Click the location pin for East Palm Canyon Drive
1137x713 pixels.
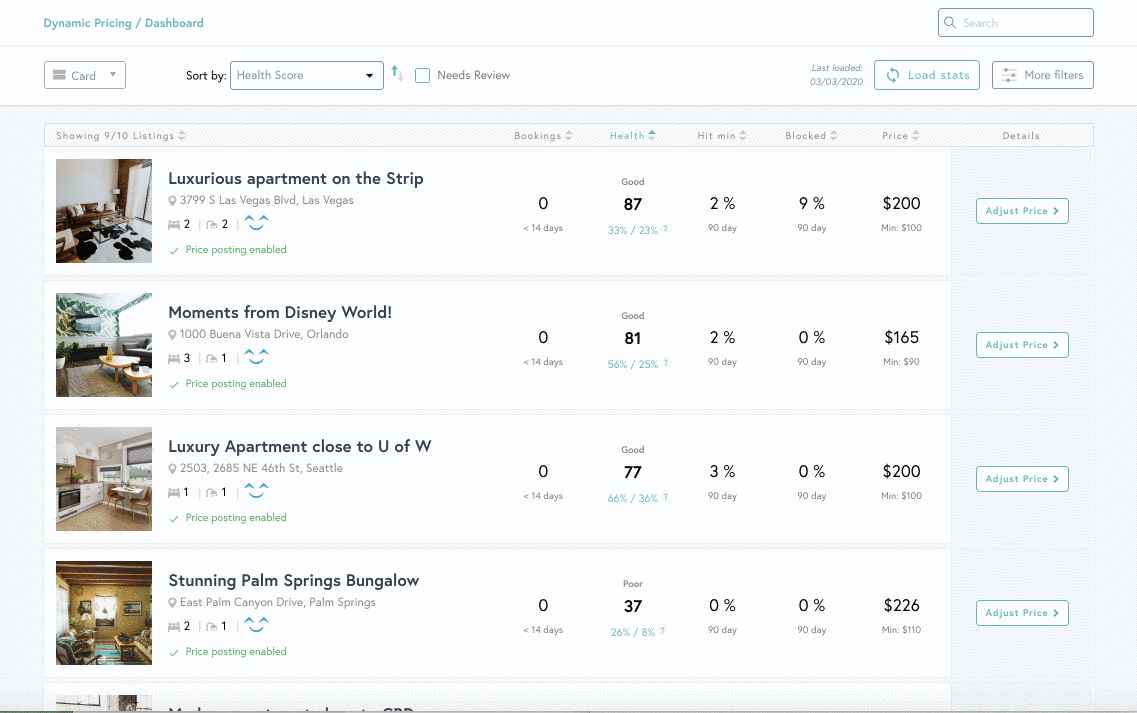click(173, 603)
